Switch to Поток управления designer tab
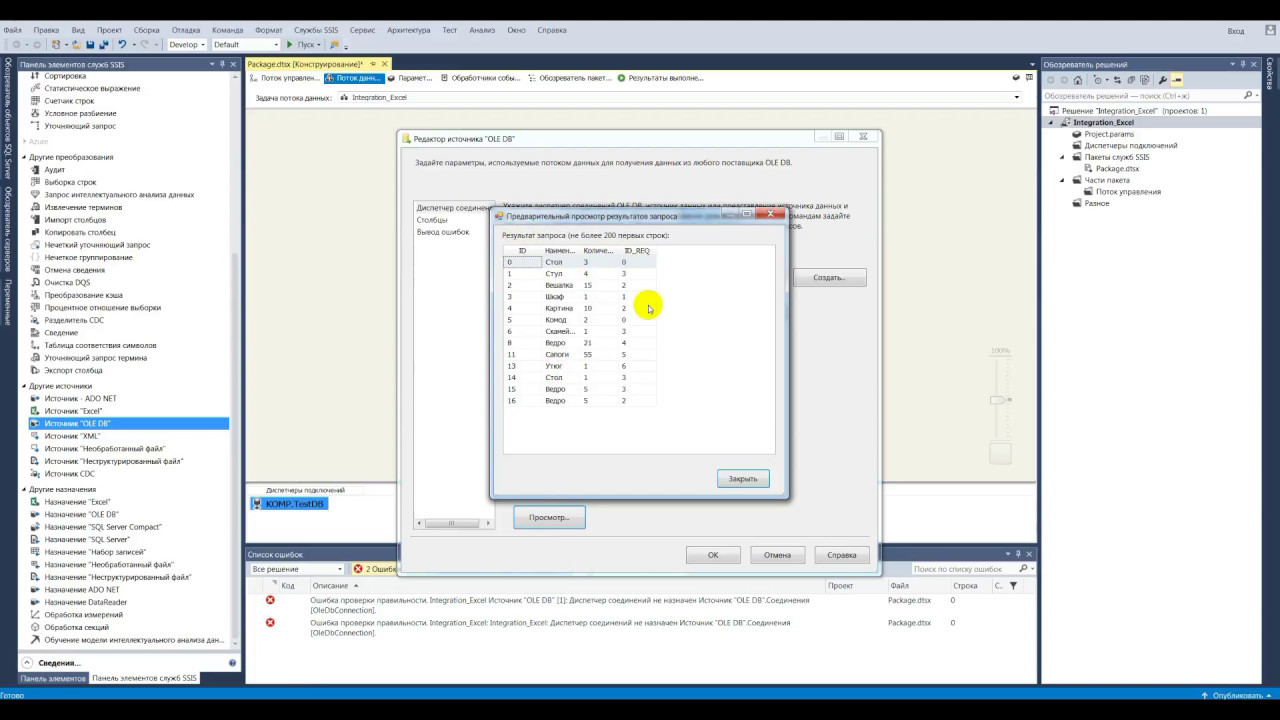The height and width of the screenshot is (720, 1280). (285, 78)
